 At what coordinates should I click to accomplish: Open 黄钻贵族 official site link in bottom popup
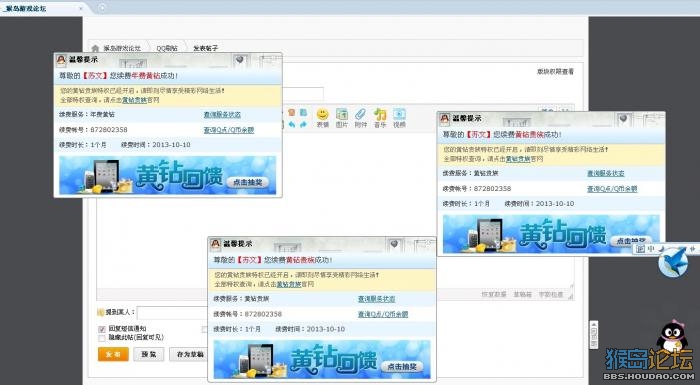289,284
